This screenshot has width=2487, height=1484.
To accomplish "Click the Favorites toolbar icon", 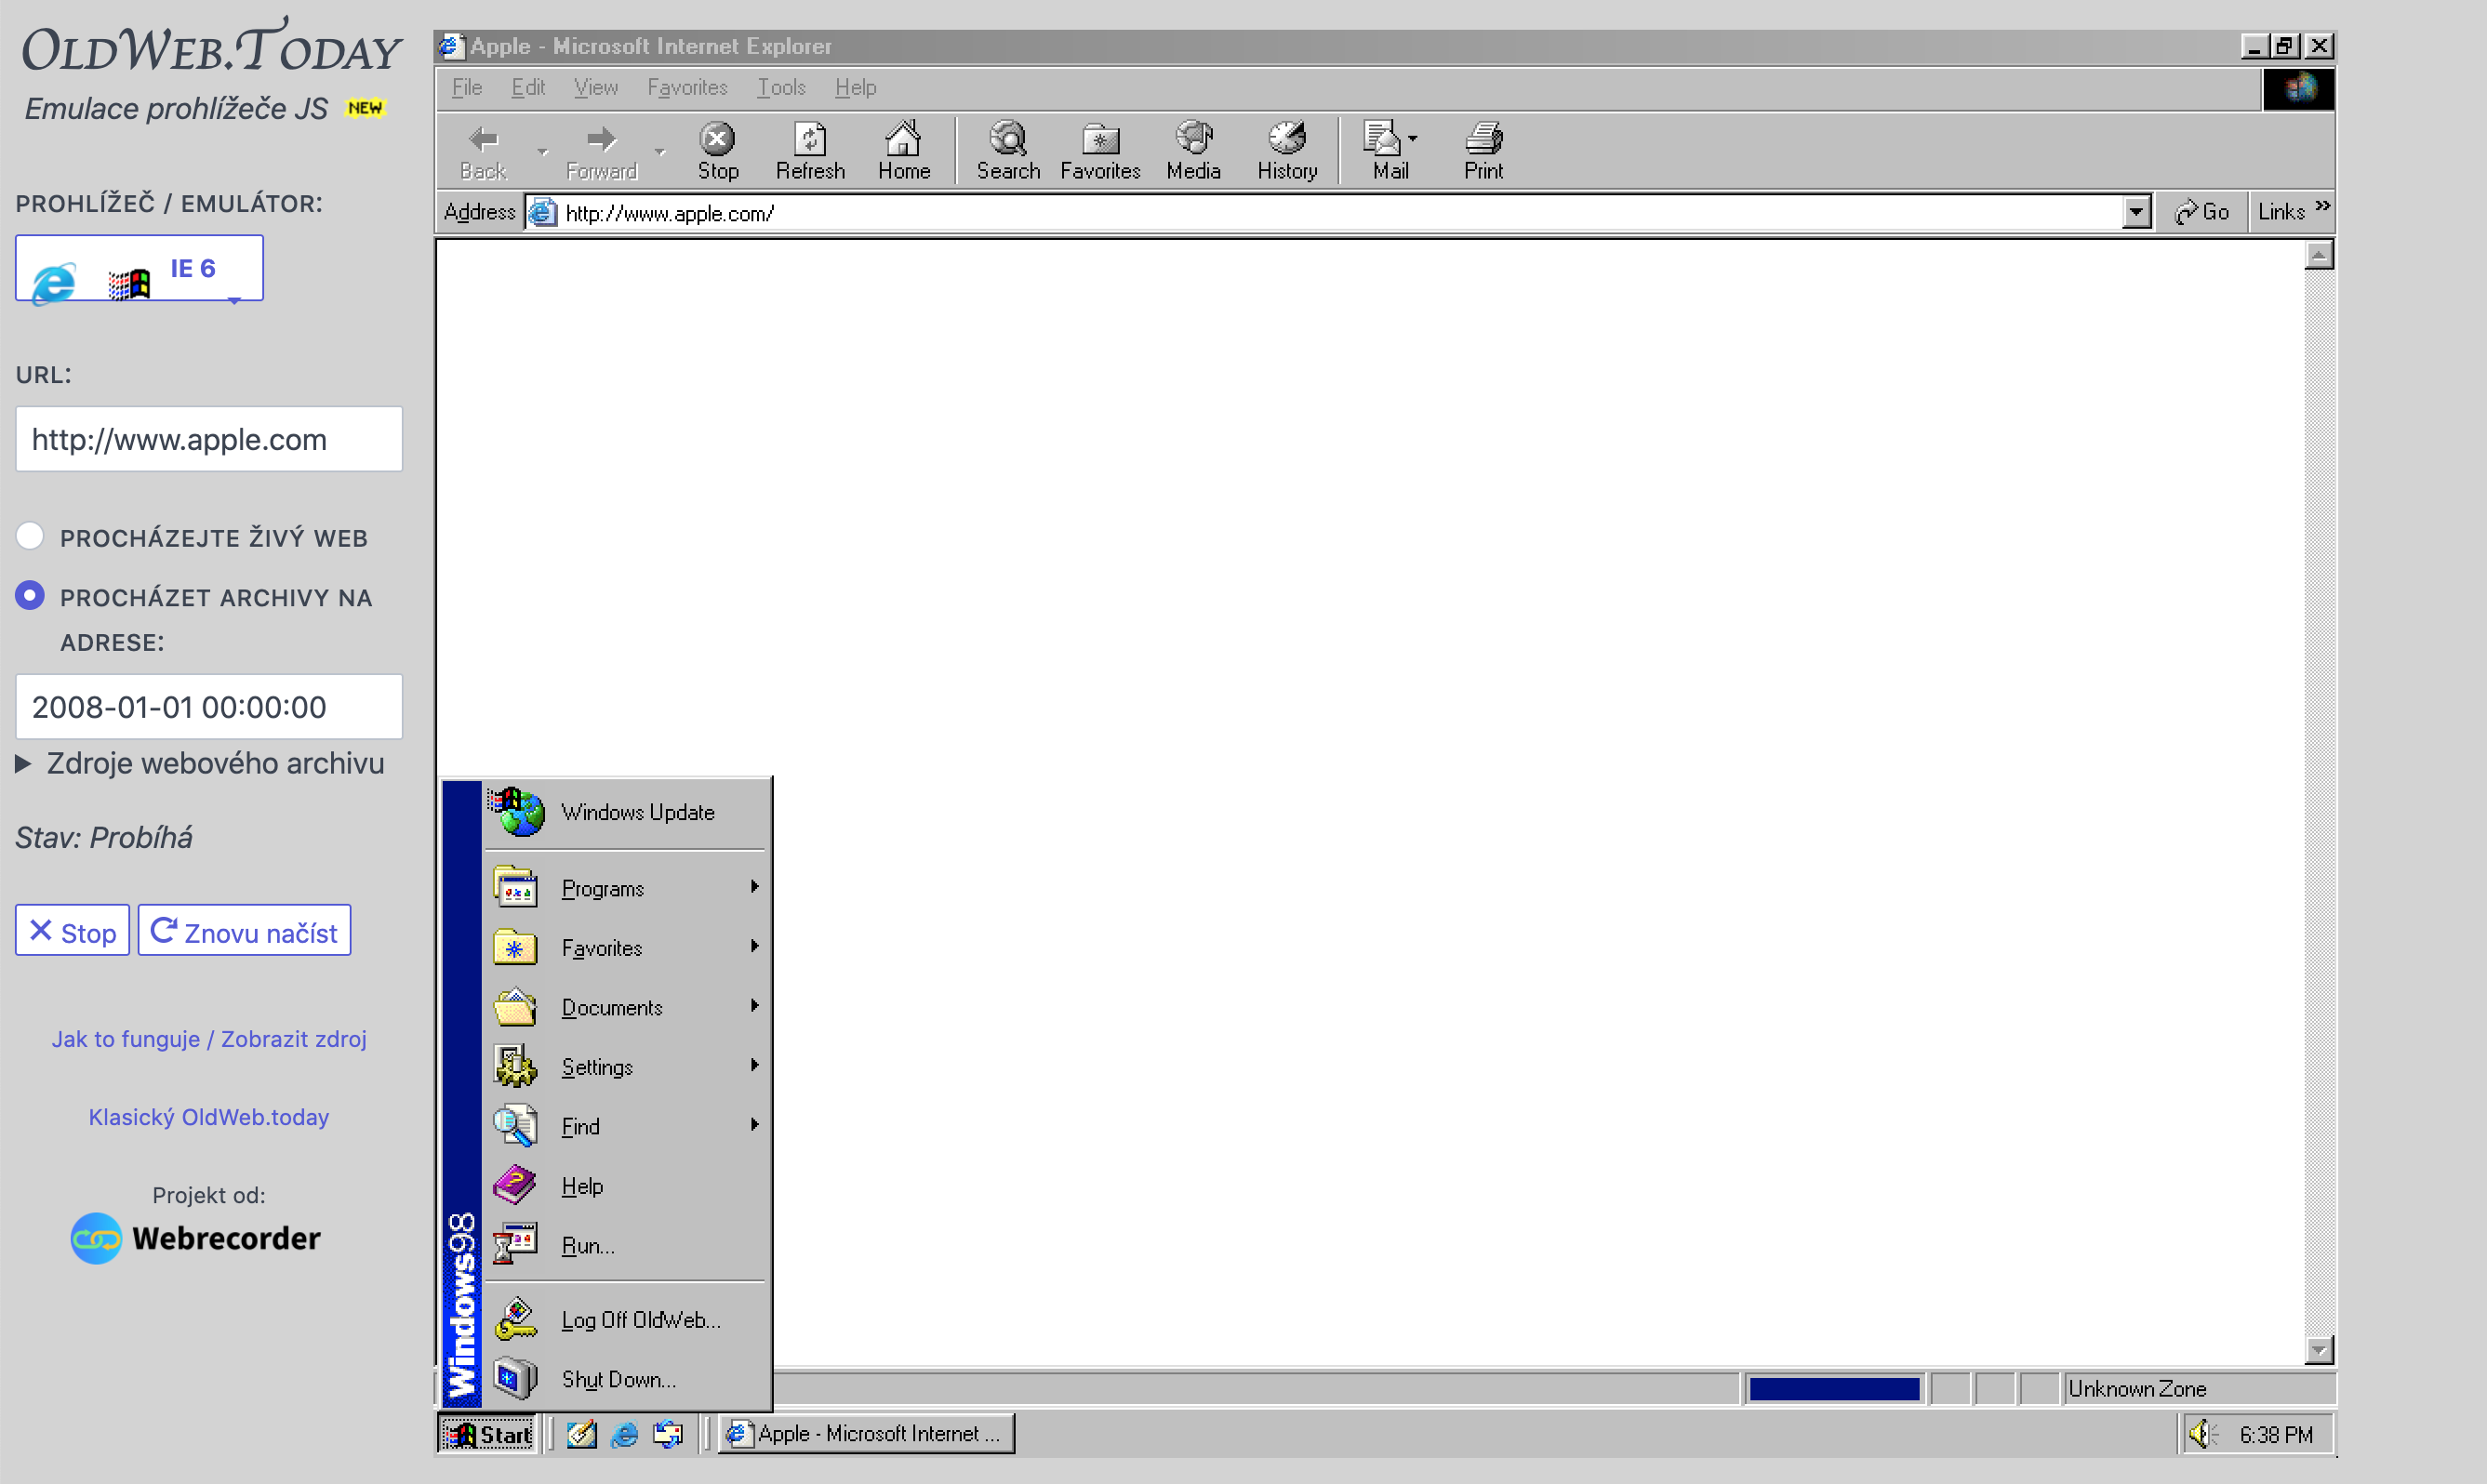I will [x=1099, y=148].
